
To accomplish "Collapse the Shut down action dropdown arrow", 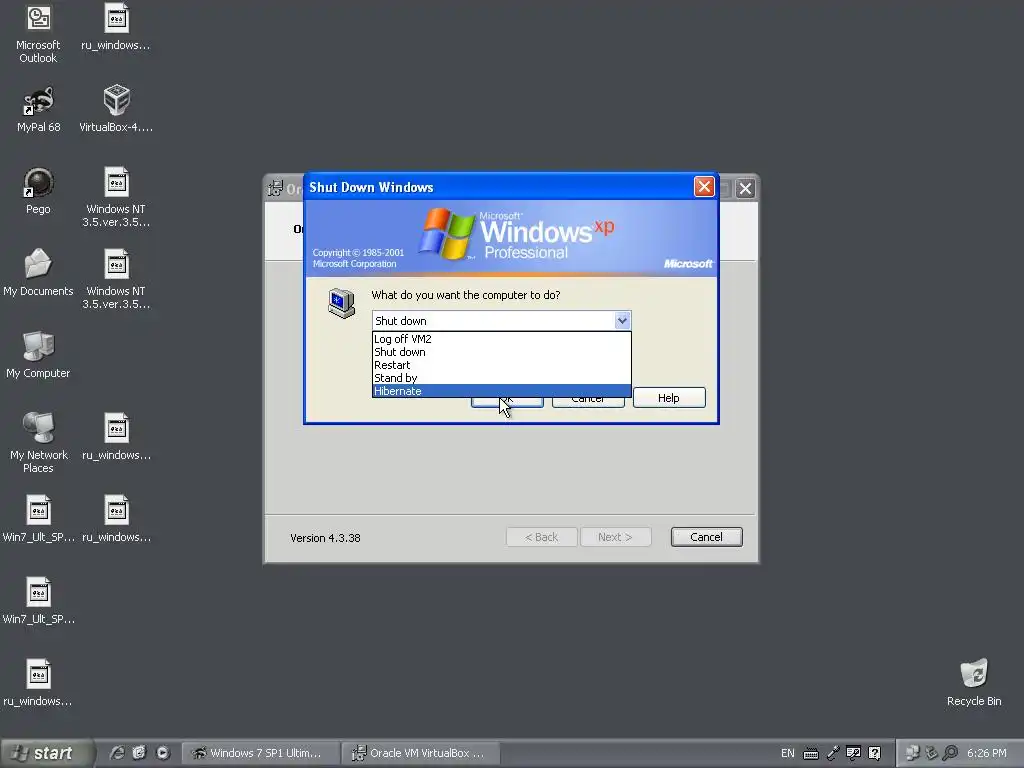I will pos(622,321).
